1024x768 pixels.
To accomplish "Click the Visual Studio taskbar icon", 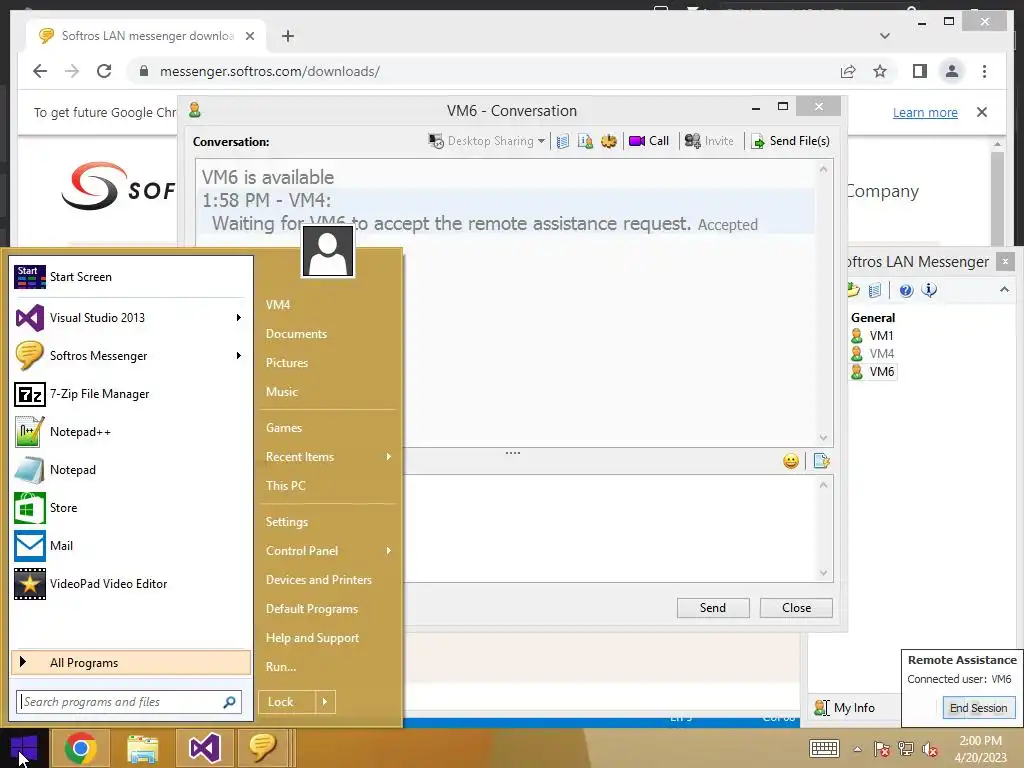I will pyautogui.click(x=204, y=748).
